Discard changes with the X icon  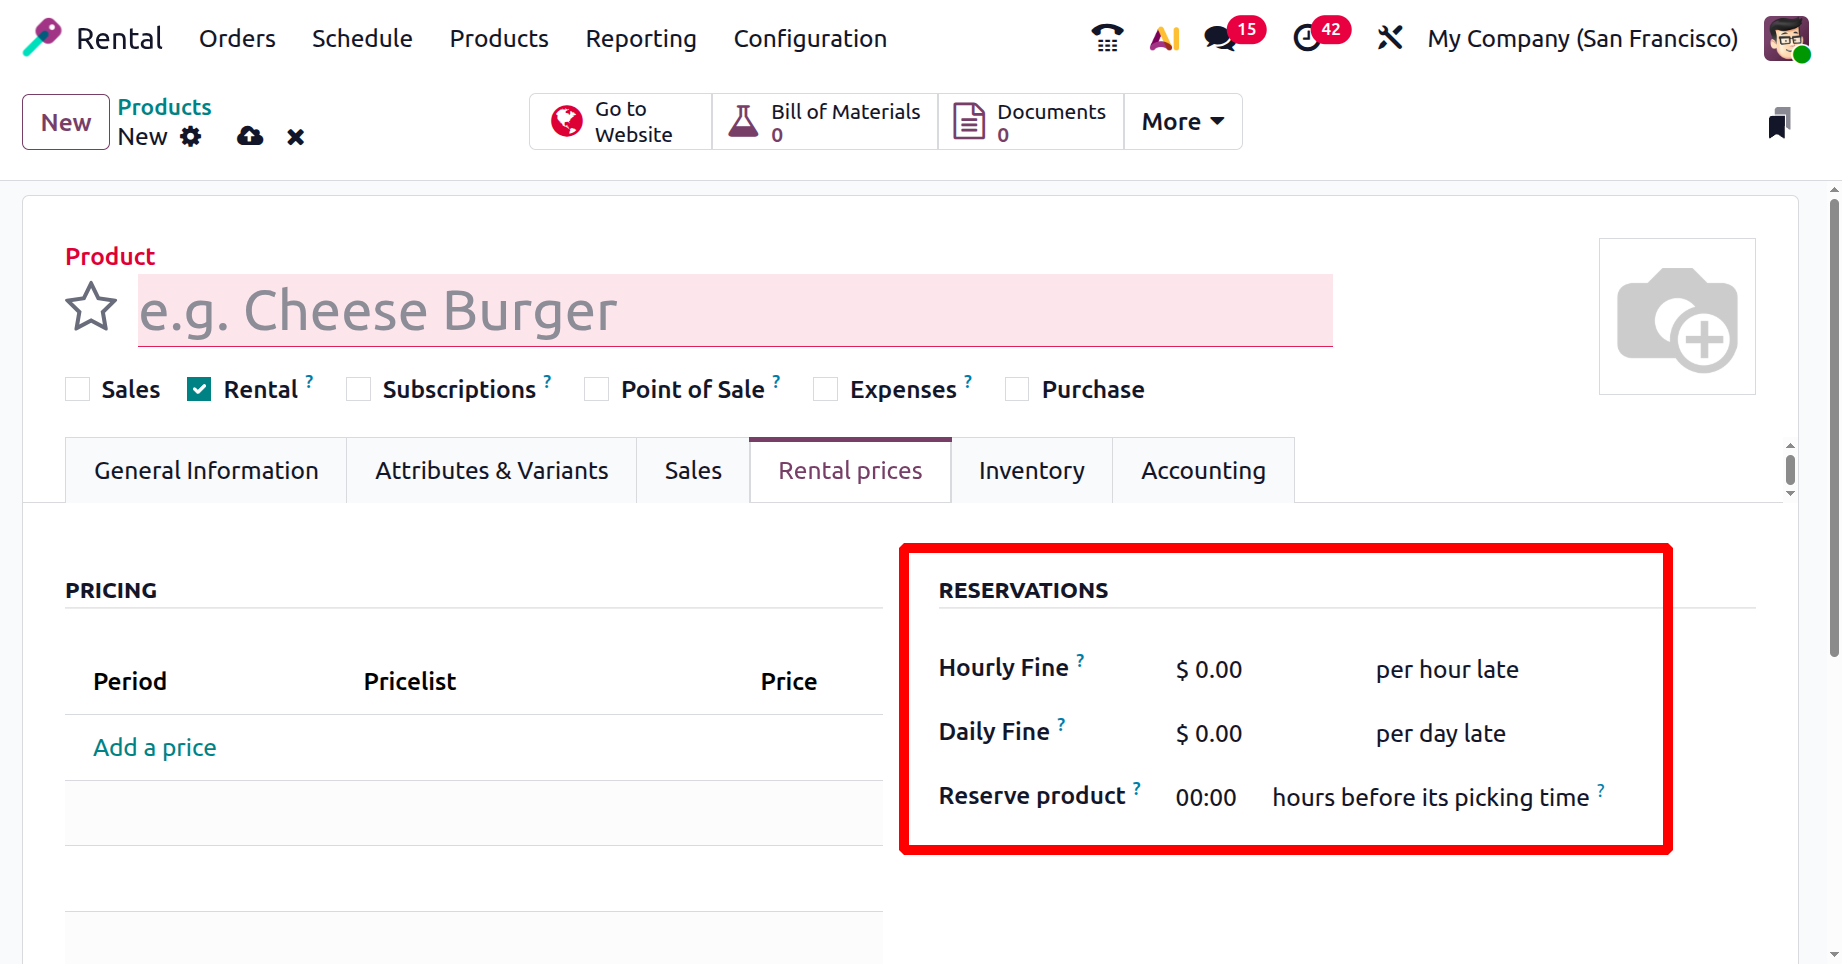[x=295, y=136]
